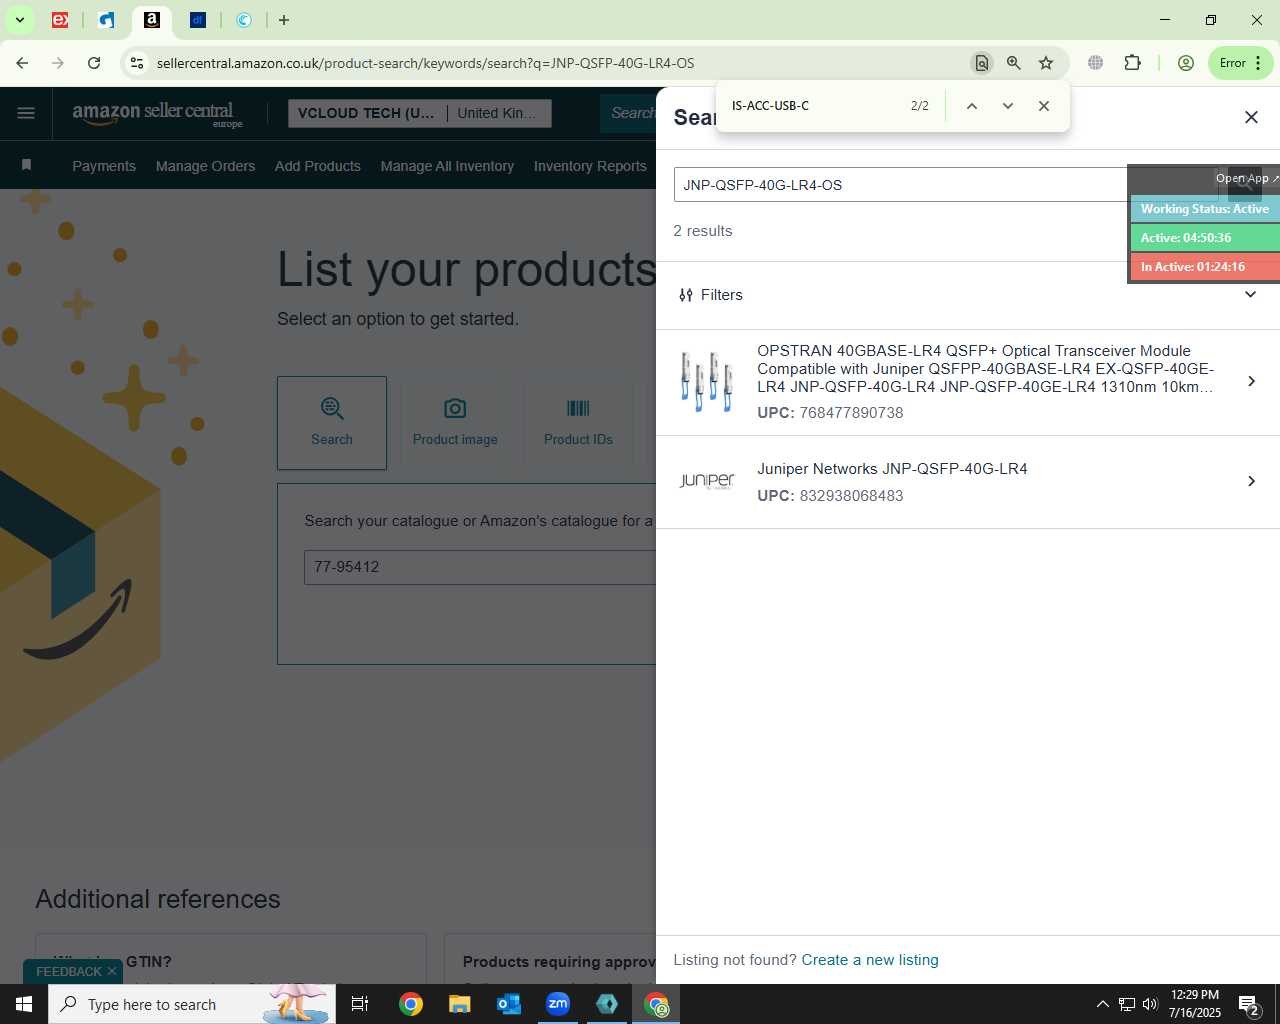
Task: Open the Seller Central hamburger menu
Action: point(26,113)
